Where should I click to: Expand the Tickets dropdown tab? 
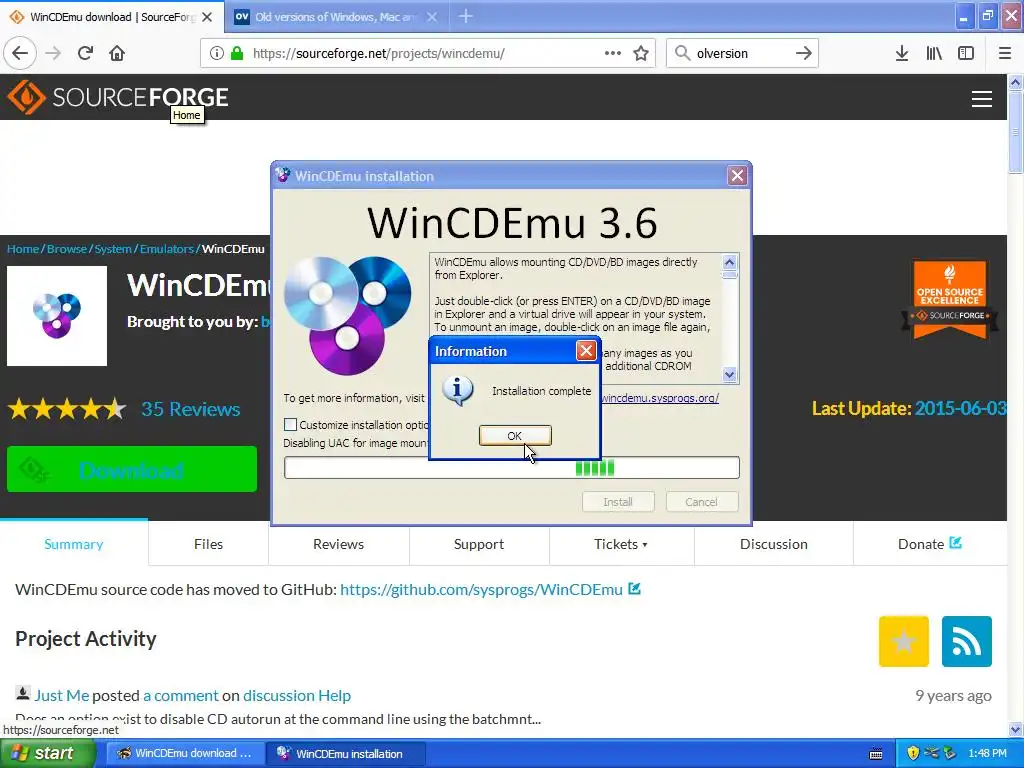click(621, 544)
